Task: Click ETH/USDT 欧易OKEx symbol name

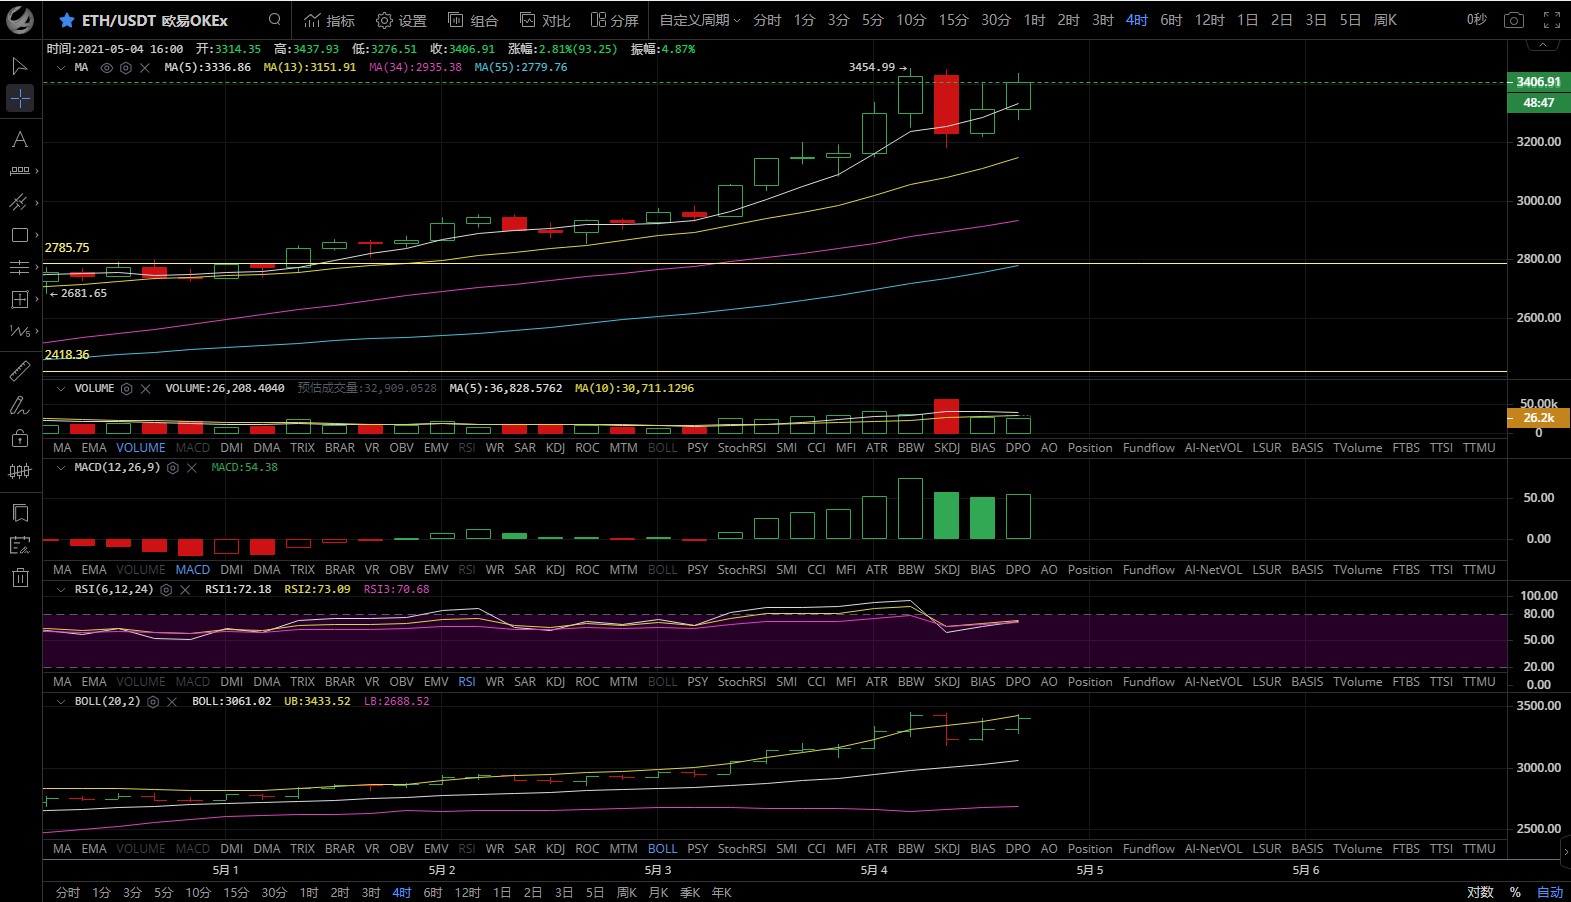Action: coord(155,20)
